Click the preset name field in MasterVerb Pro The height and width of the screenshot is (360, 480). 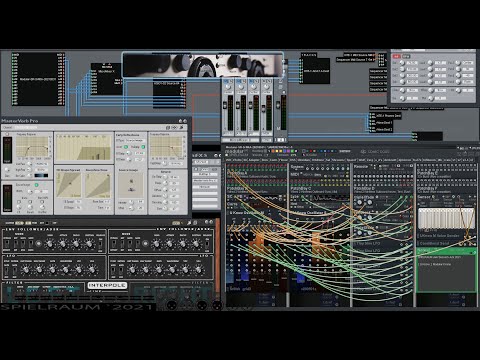(26, 127)
